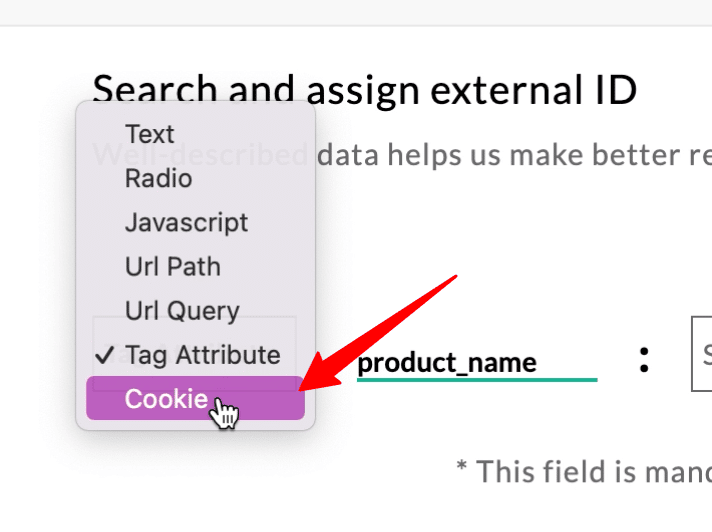
Task: Click the asterisk before This field
Action: coord(462,466)
